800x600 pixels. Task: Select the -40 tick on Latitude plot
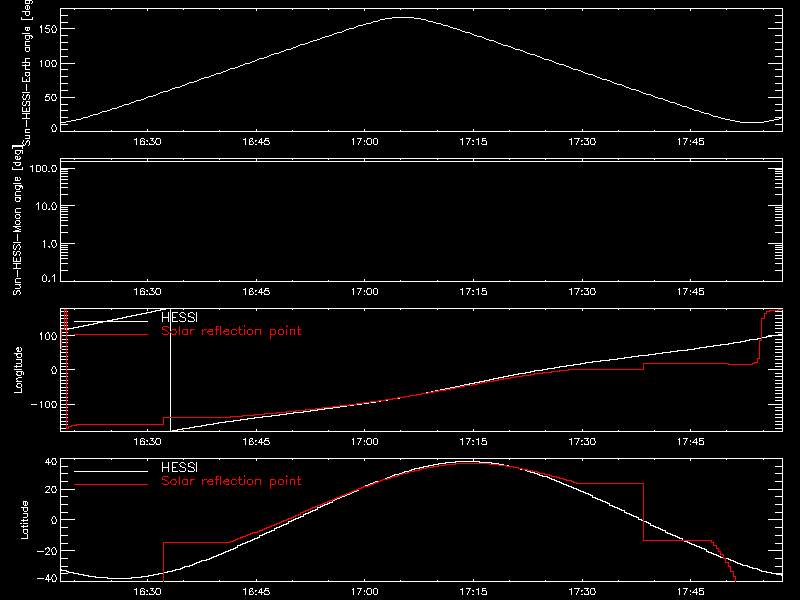coord(47,578)
